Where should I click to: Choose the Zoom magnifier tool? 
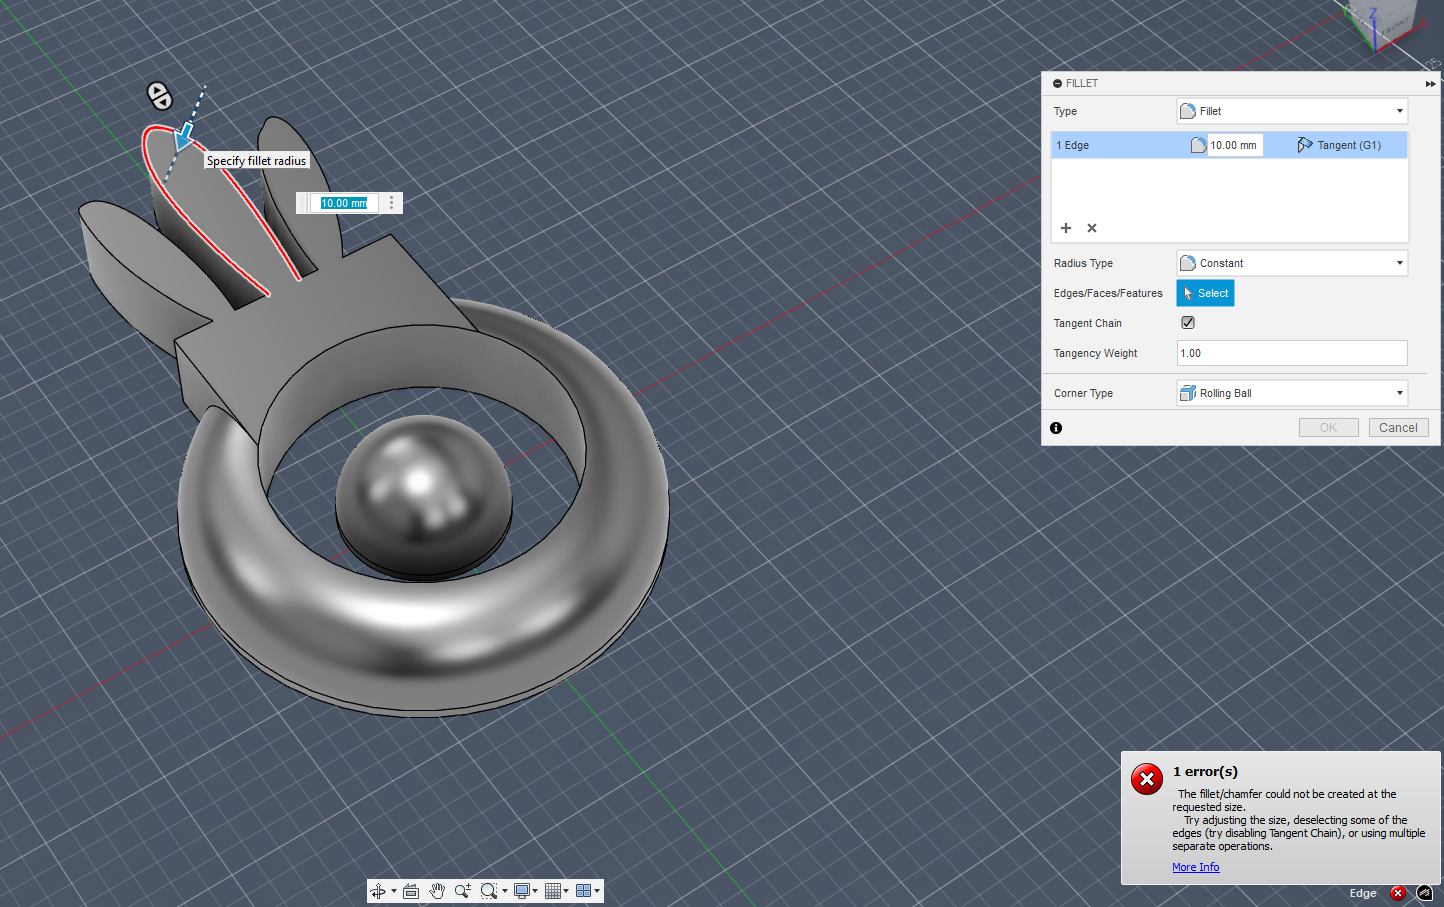pos(462,891)
